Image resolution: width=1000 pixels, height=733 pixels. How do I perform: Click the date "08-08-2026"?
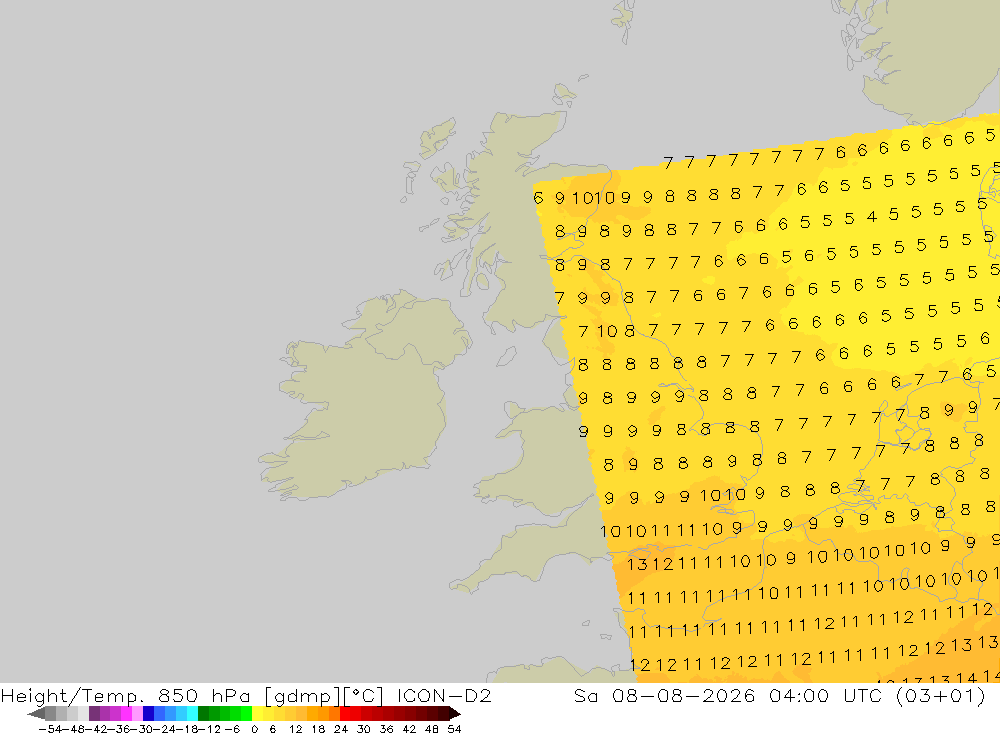(x=684, y=695)
